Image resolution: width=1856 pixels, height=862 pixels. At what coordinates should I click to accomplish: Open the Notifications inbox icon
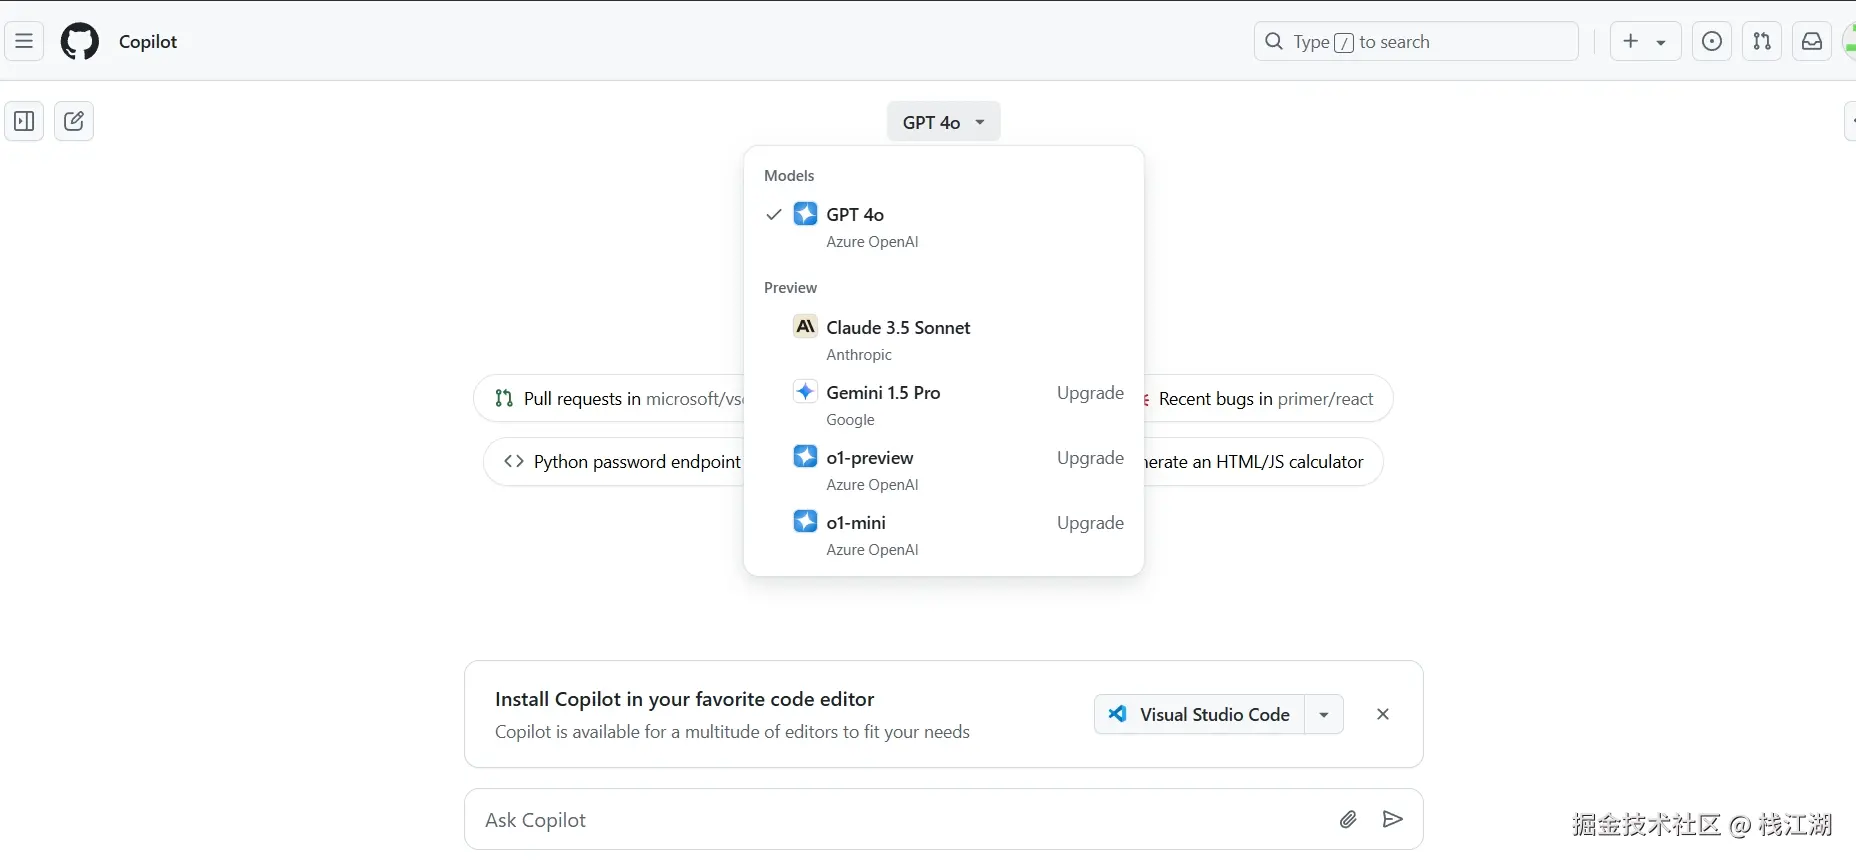tap(1811, 41)
